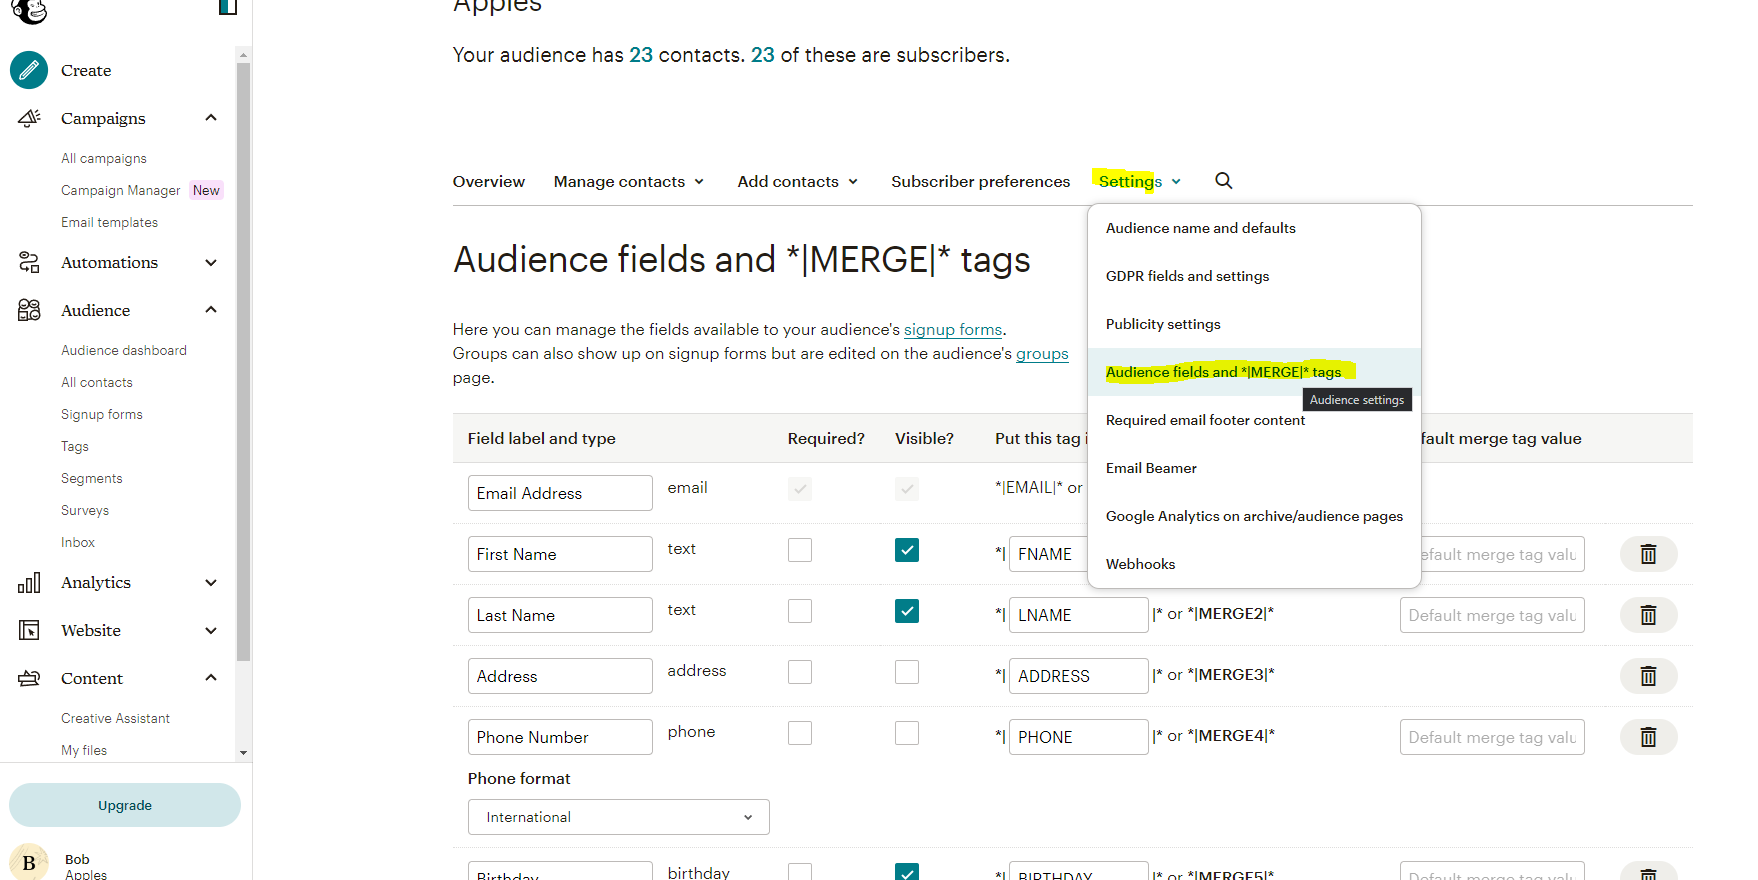Toggle Required checkbox for First Name

(x=800, y=550)
